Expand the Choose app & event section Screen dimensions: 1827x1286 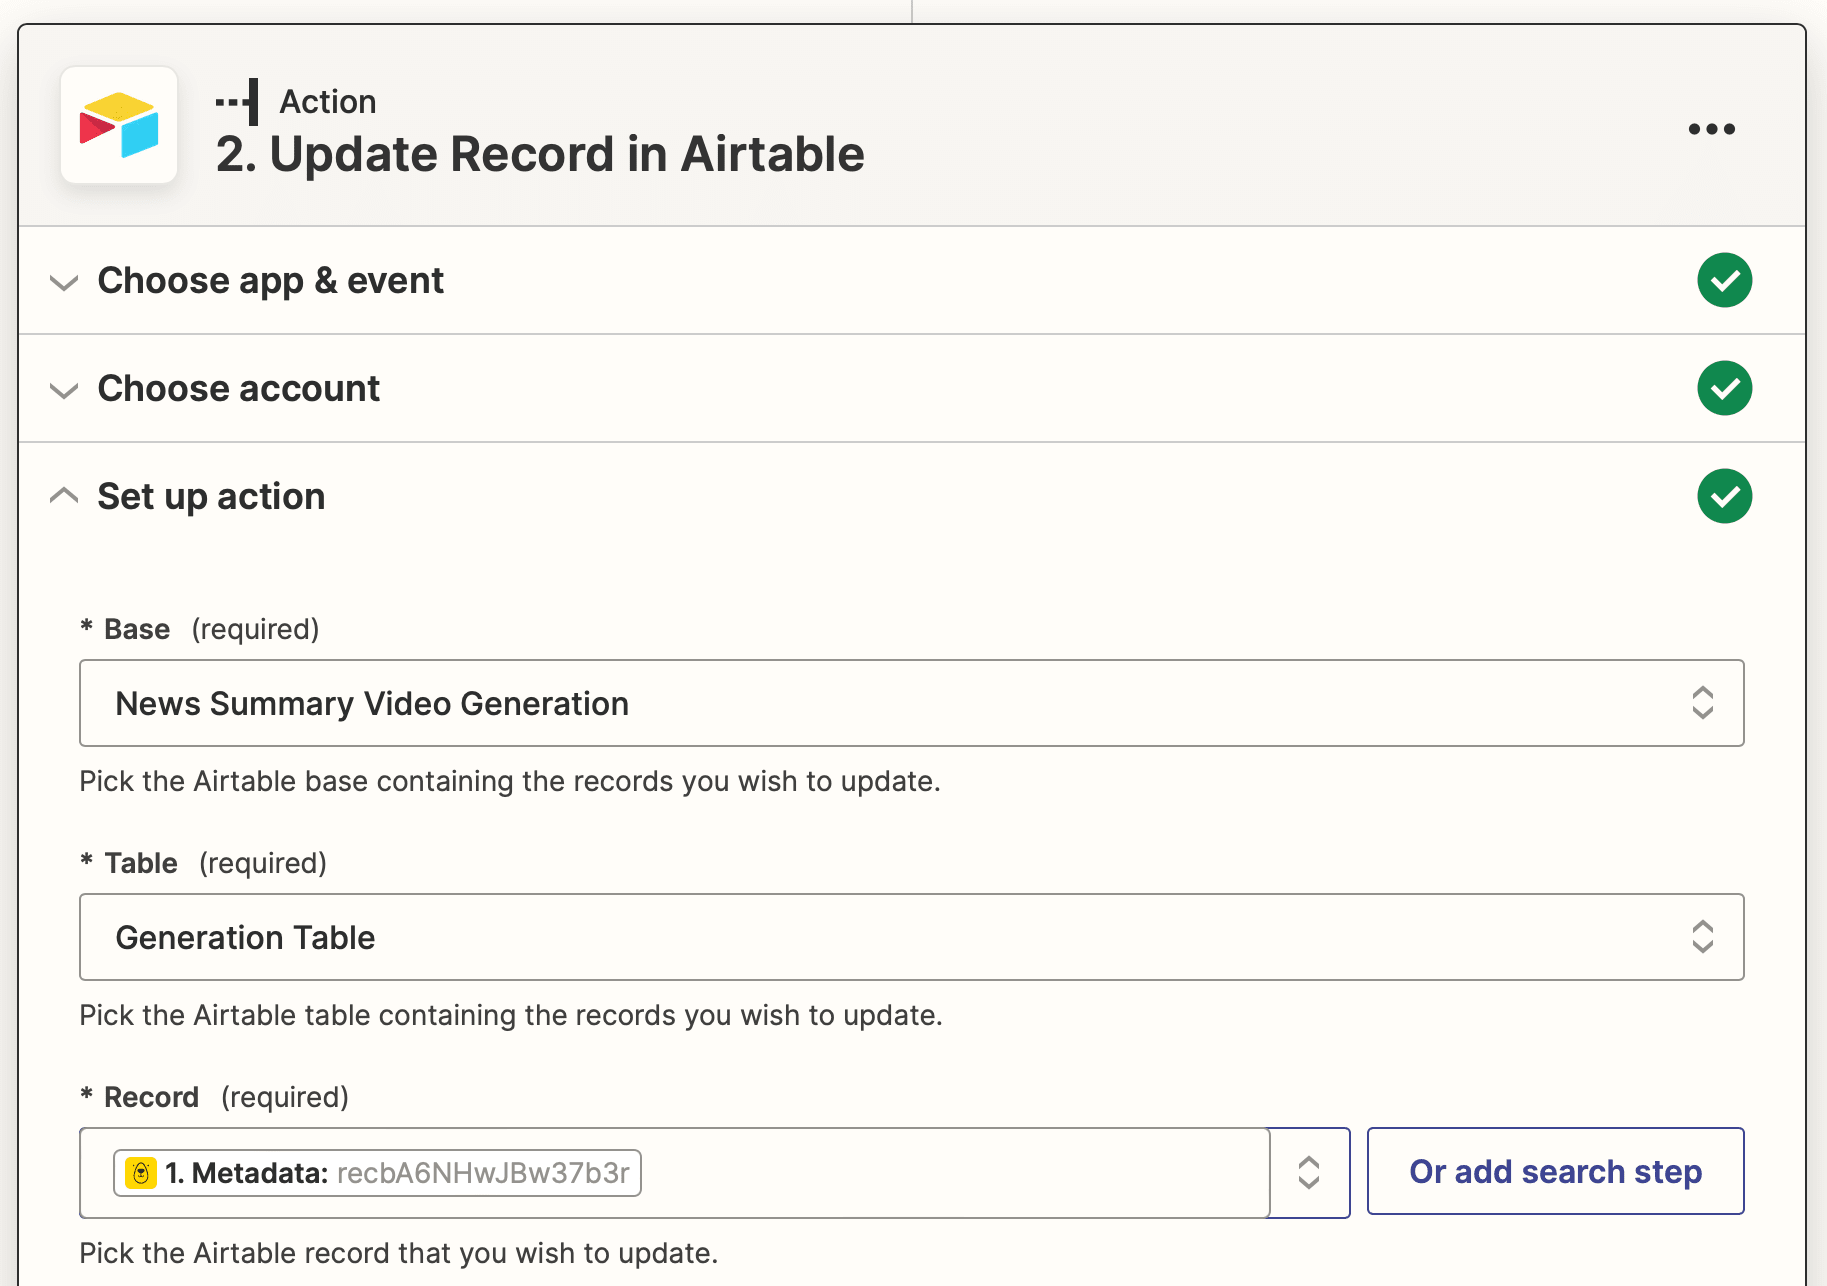click(64, 282)
